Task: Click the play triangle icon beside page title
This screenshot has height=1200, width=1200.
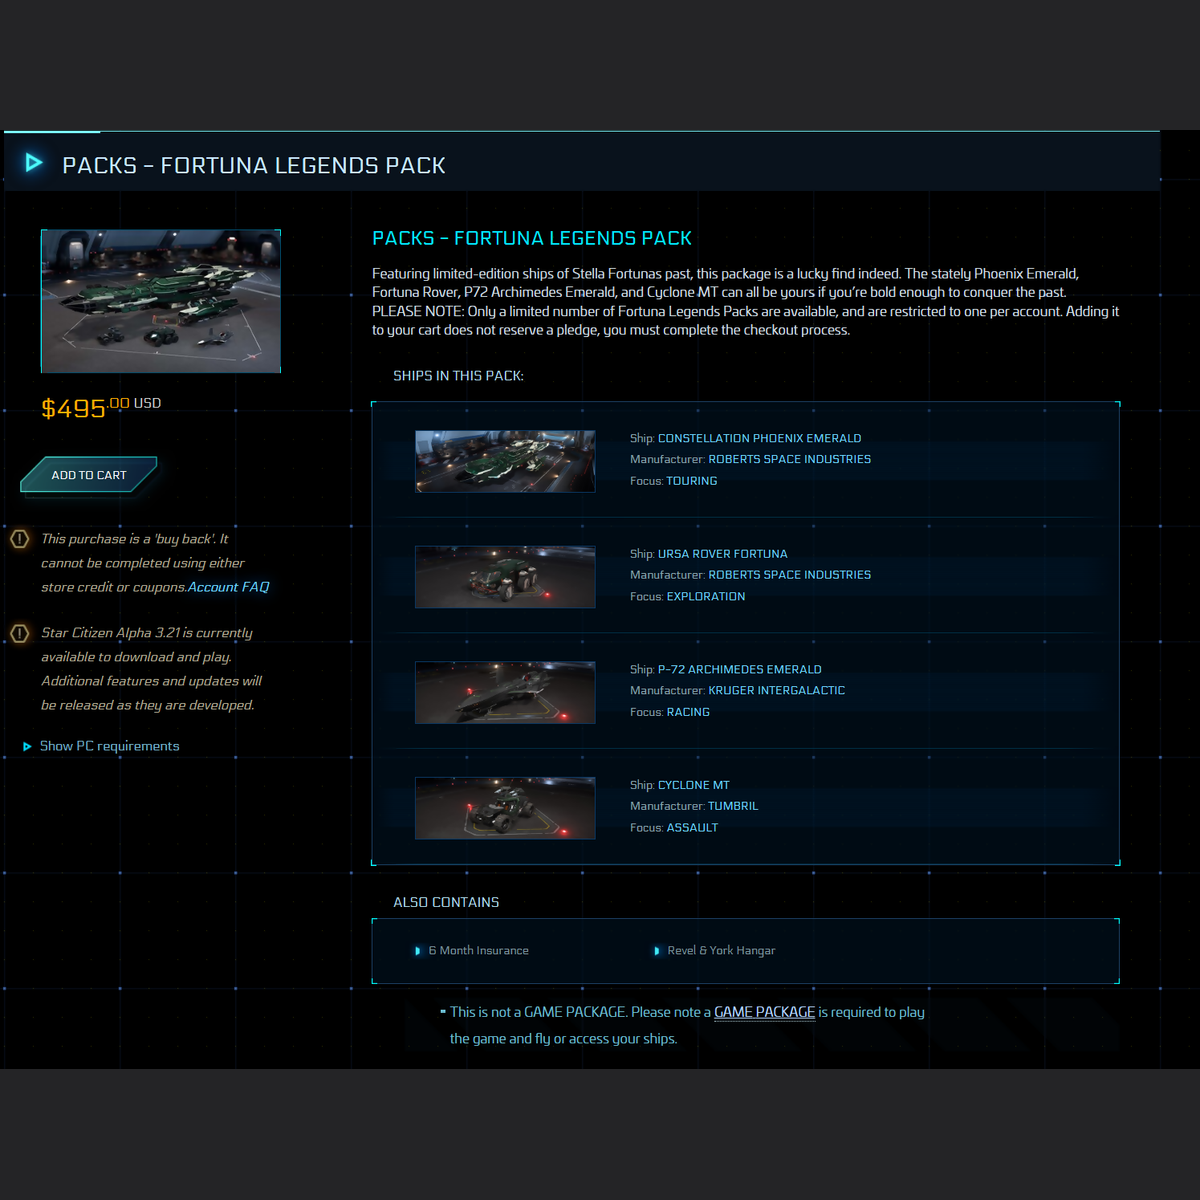Action: point(34,163)
